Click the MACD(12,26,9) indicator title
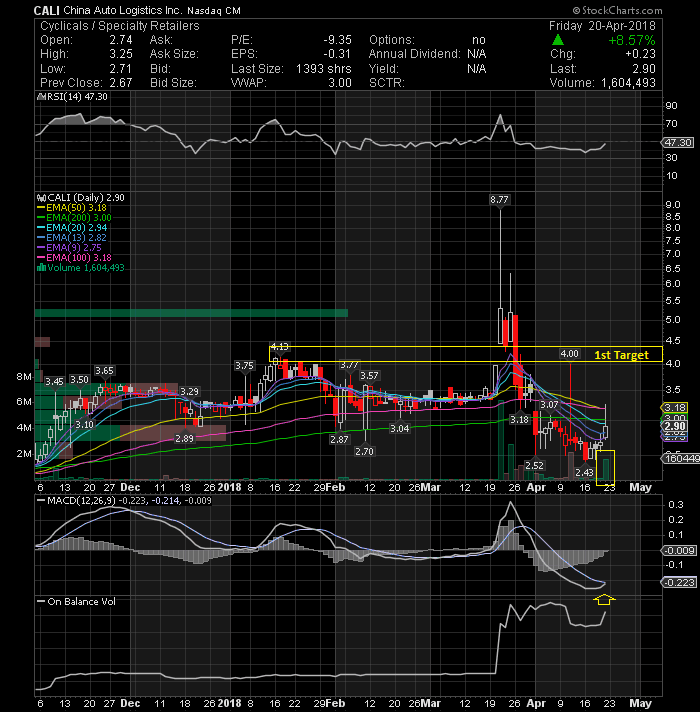This screenshot has width=700, height=712. pos(81,500)
